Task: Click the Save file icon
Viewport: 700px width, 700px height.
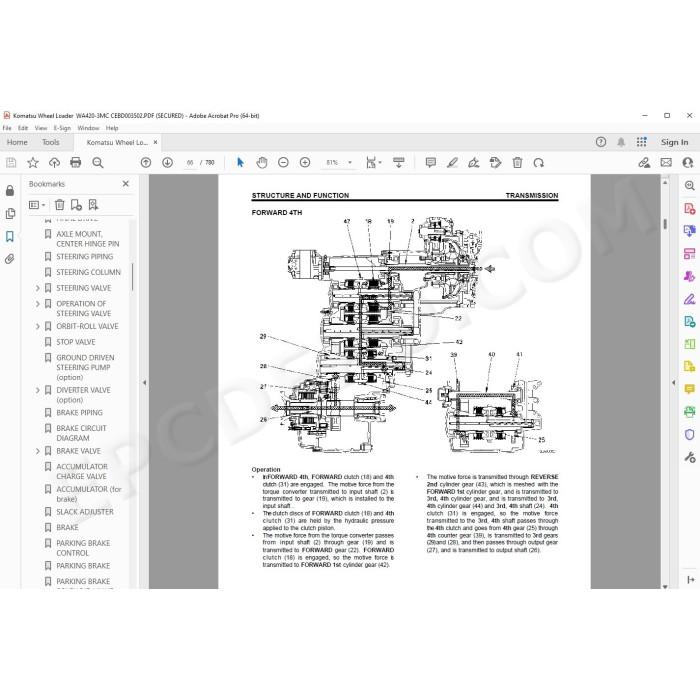Action: click(x=11, y=163)
